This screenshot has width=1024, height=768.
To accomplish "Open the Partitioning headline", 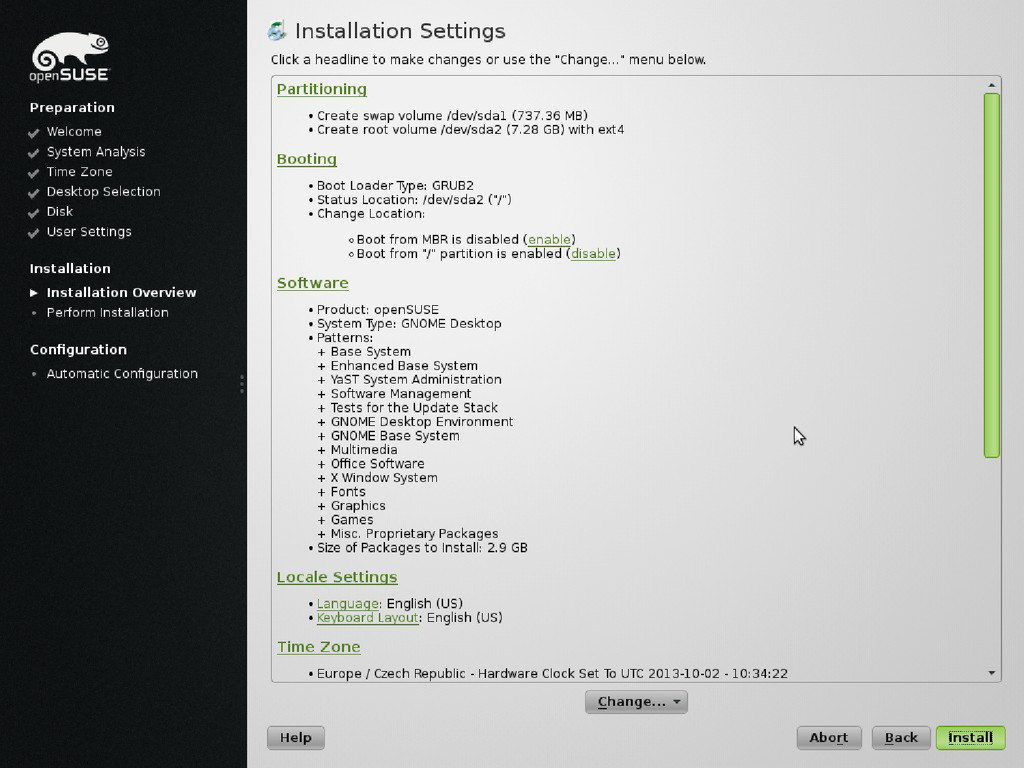I will pos(321,89).
